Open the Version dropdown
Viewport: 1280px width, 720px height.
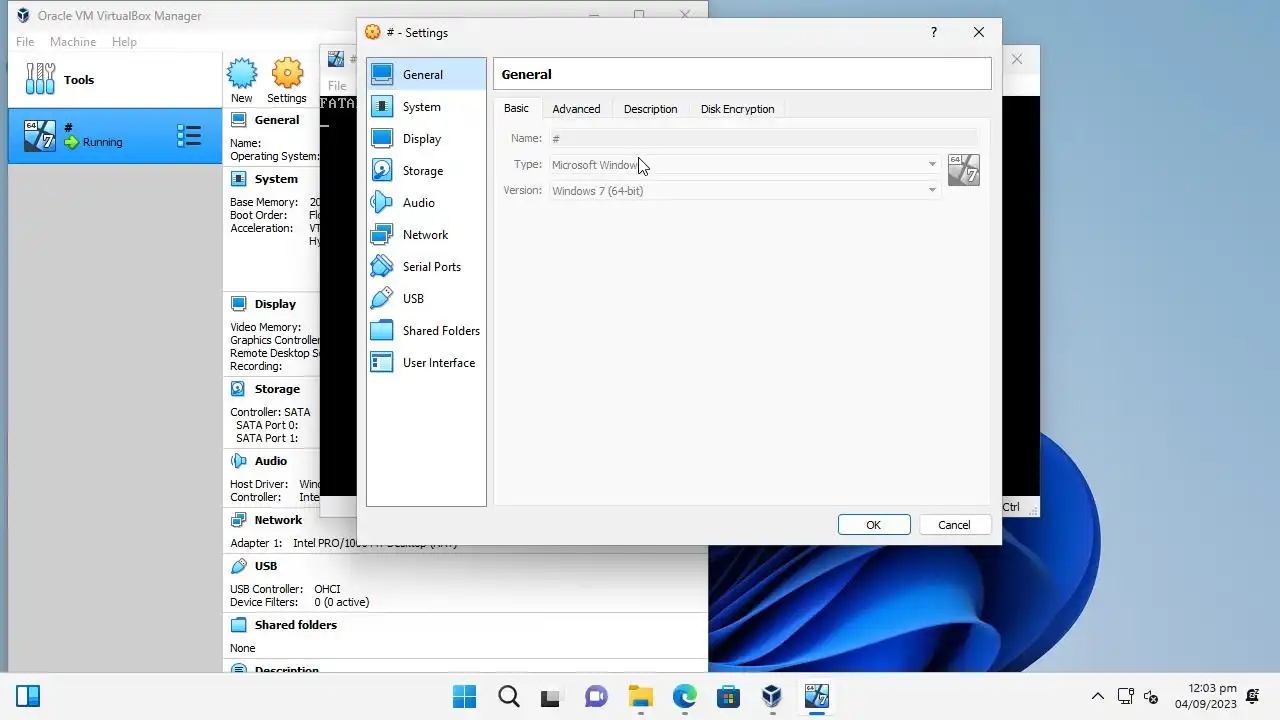pos(744,191)
